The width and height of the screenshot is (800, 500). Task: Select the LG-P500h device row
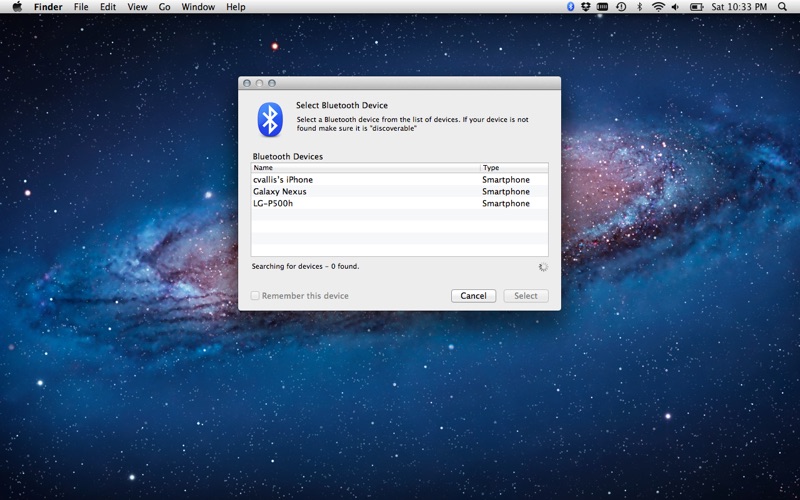pos(399,203)
